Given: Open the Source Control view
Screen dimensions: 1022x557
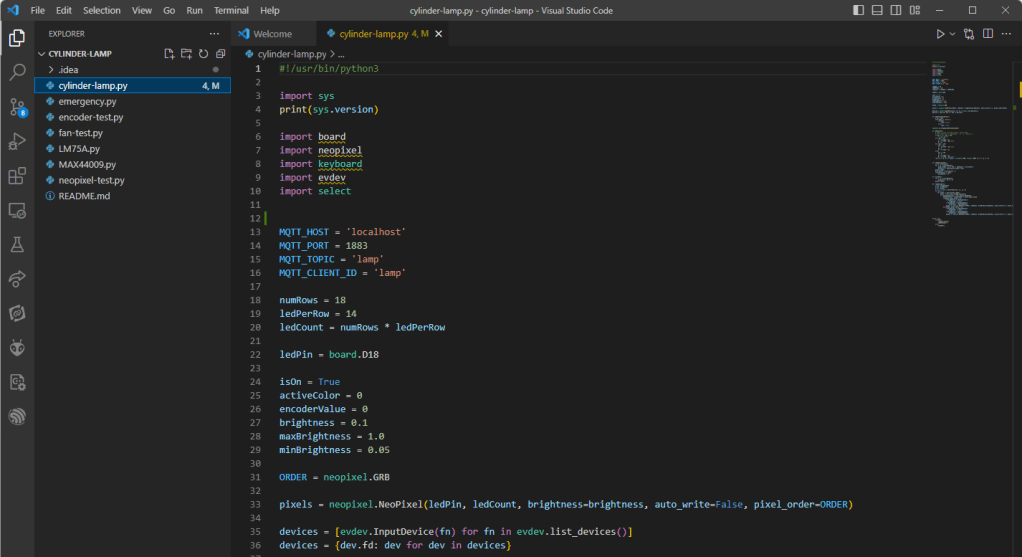Looking at the screenshot, I should (x=17, y=107).
